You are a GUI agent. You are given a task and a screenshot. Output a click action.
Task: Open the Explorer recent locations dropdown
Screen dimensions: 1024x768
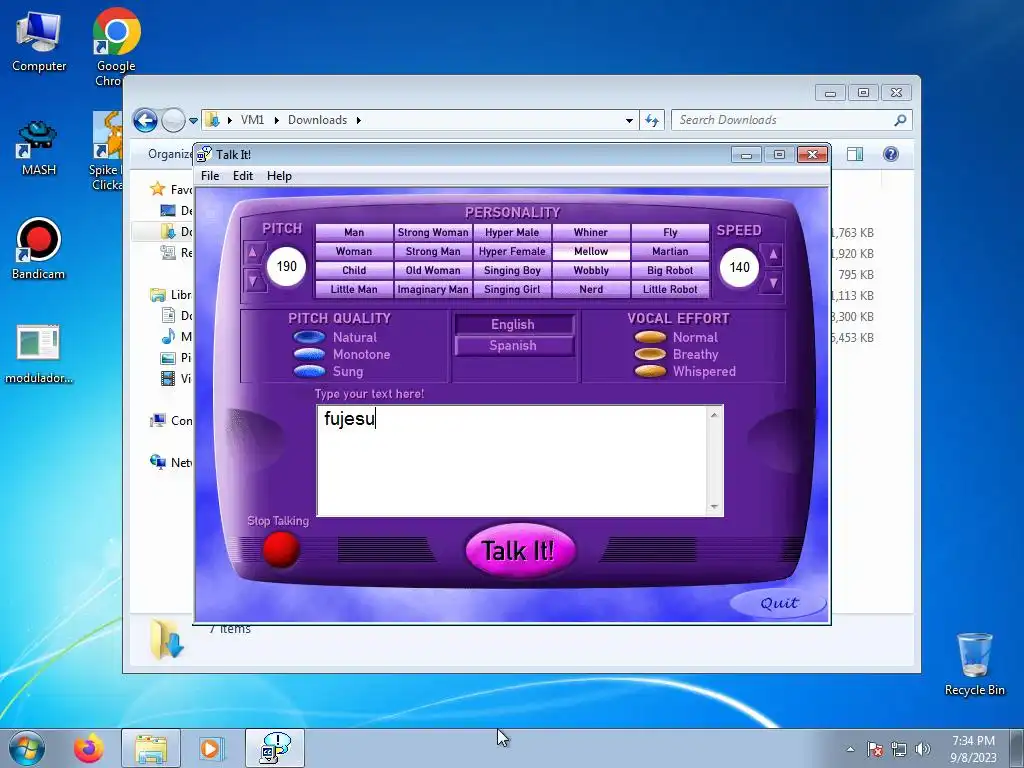[x=193, y=121]
